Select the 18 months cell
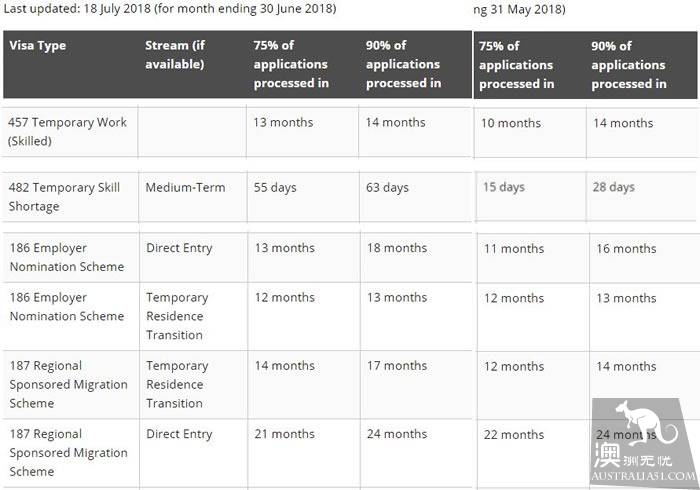This screenshot has width=700, height=490. pos(416,257)
